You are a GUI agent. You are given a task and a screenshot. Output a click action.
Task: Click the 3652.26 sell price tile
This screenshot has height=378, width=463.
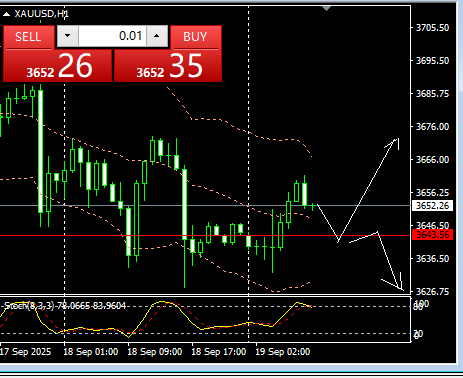(x=58, y=66)
